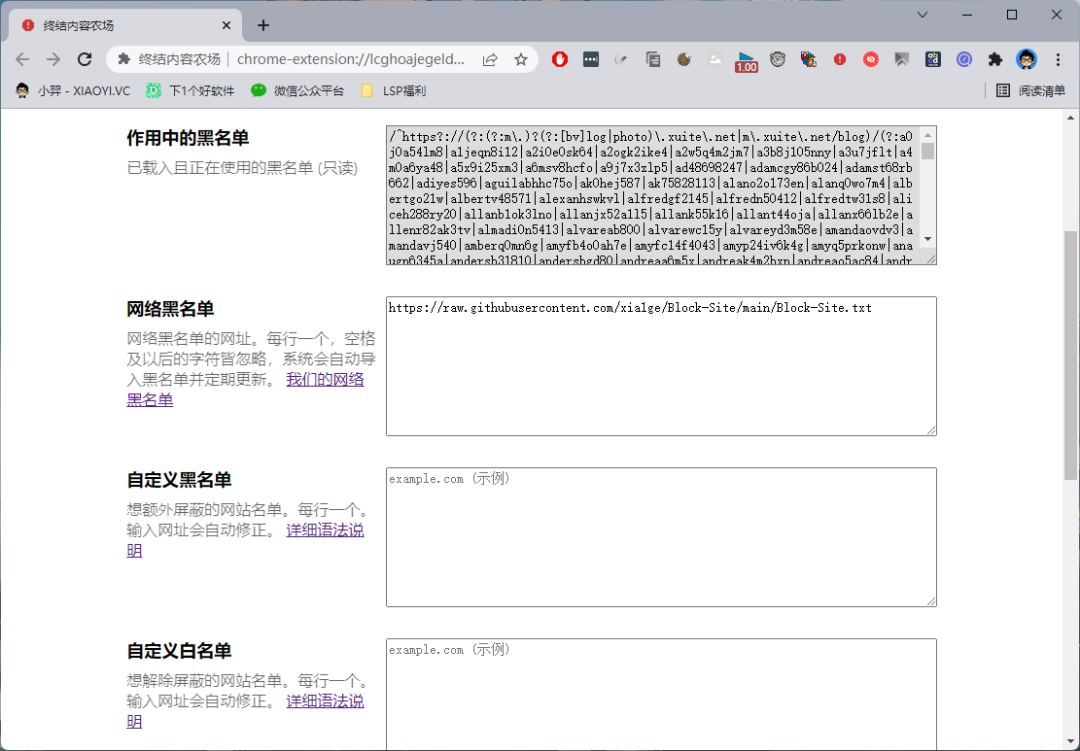
Task: Focus the 自定义黑名单 text area
Action: tap(661, 537)
